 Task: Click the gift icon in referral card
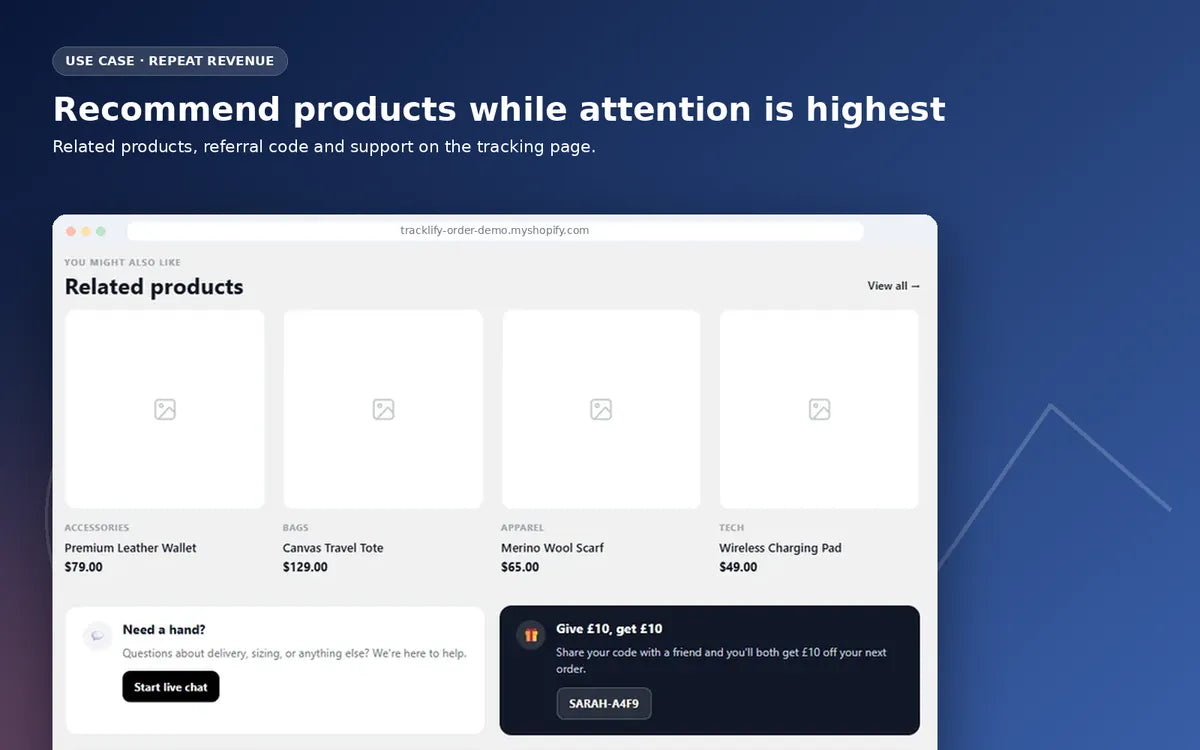531,635
